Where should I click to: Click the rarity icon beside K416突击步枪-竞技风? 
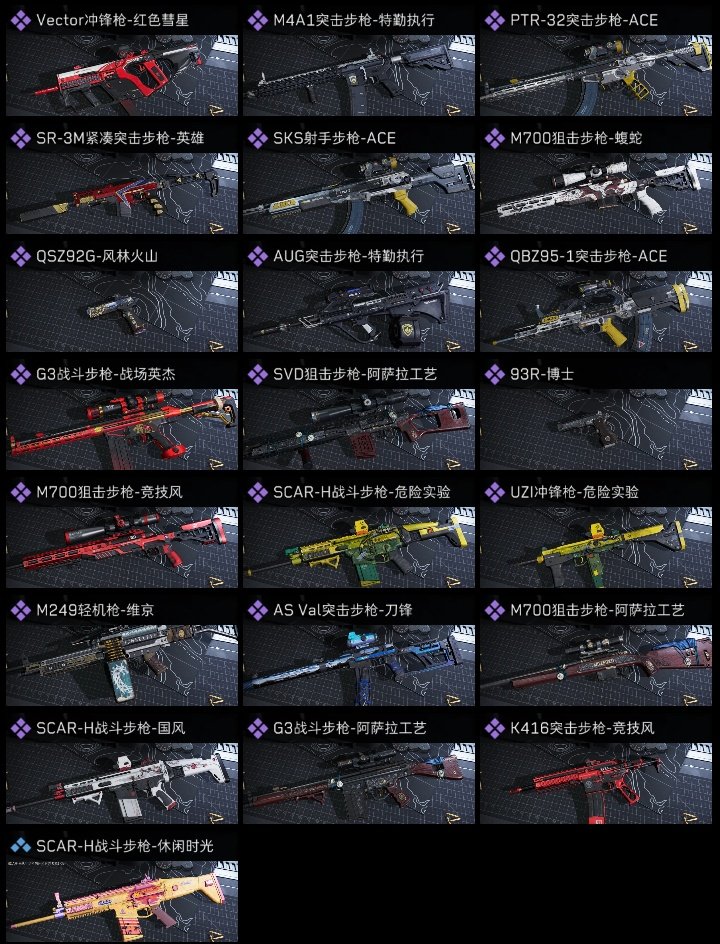pos(495,728)
